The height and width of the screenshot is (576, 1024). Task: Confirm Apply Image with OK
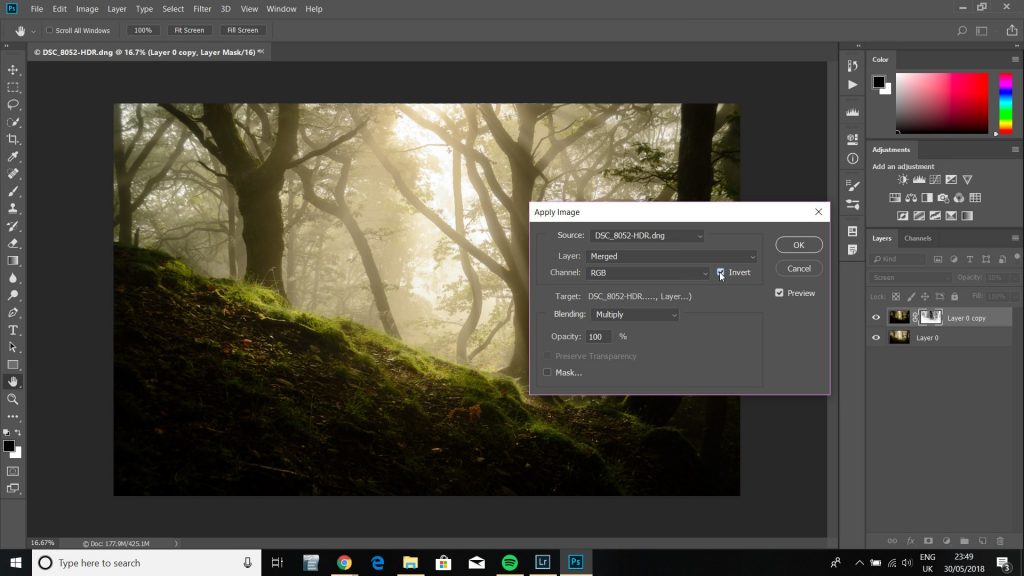(x=798, y=245)
